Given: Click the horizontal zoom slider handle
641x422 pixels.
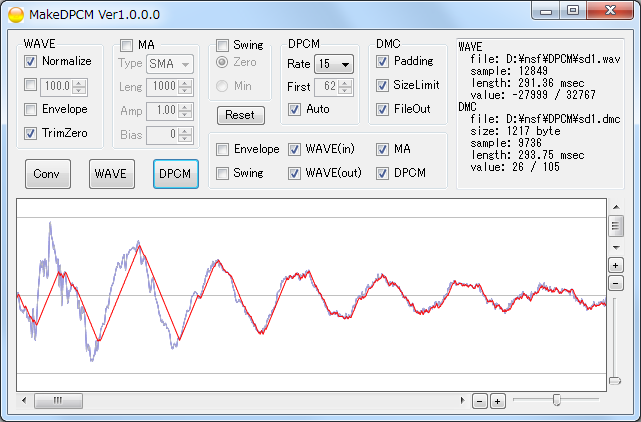Looking at the screenshot, I should tap(556, 400).
